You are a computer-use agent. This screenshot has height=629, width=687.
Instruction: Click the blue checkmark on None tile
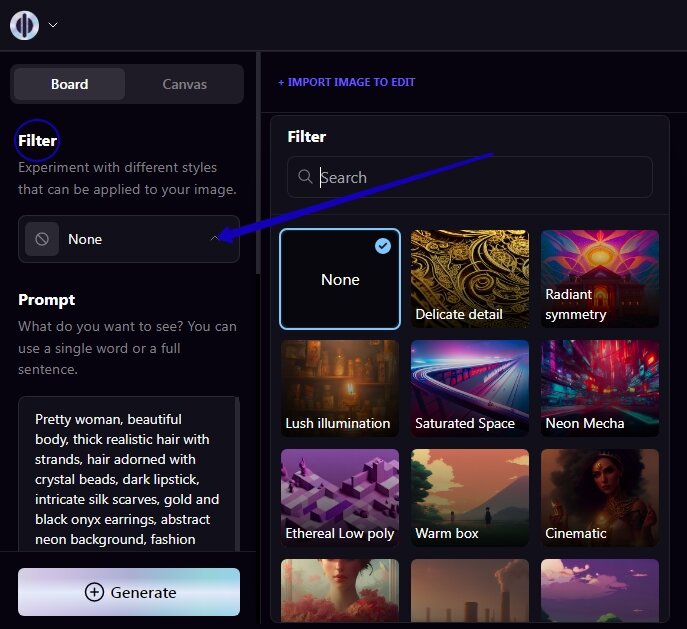point(382,246)
